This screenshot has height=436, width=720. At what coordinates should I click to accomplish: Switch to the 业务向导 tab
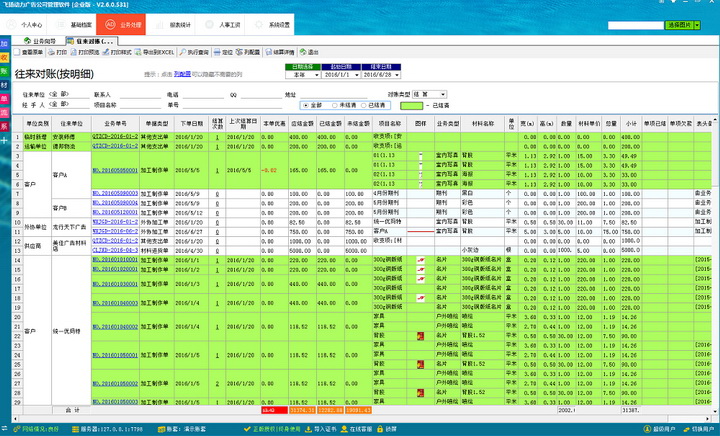(42, 41)
